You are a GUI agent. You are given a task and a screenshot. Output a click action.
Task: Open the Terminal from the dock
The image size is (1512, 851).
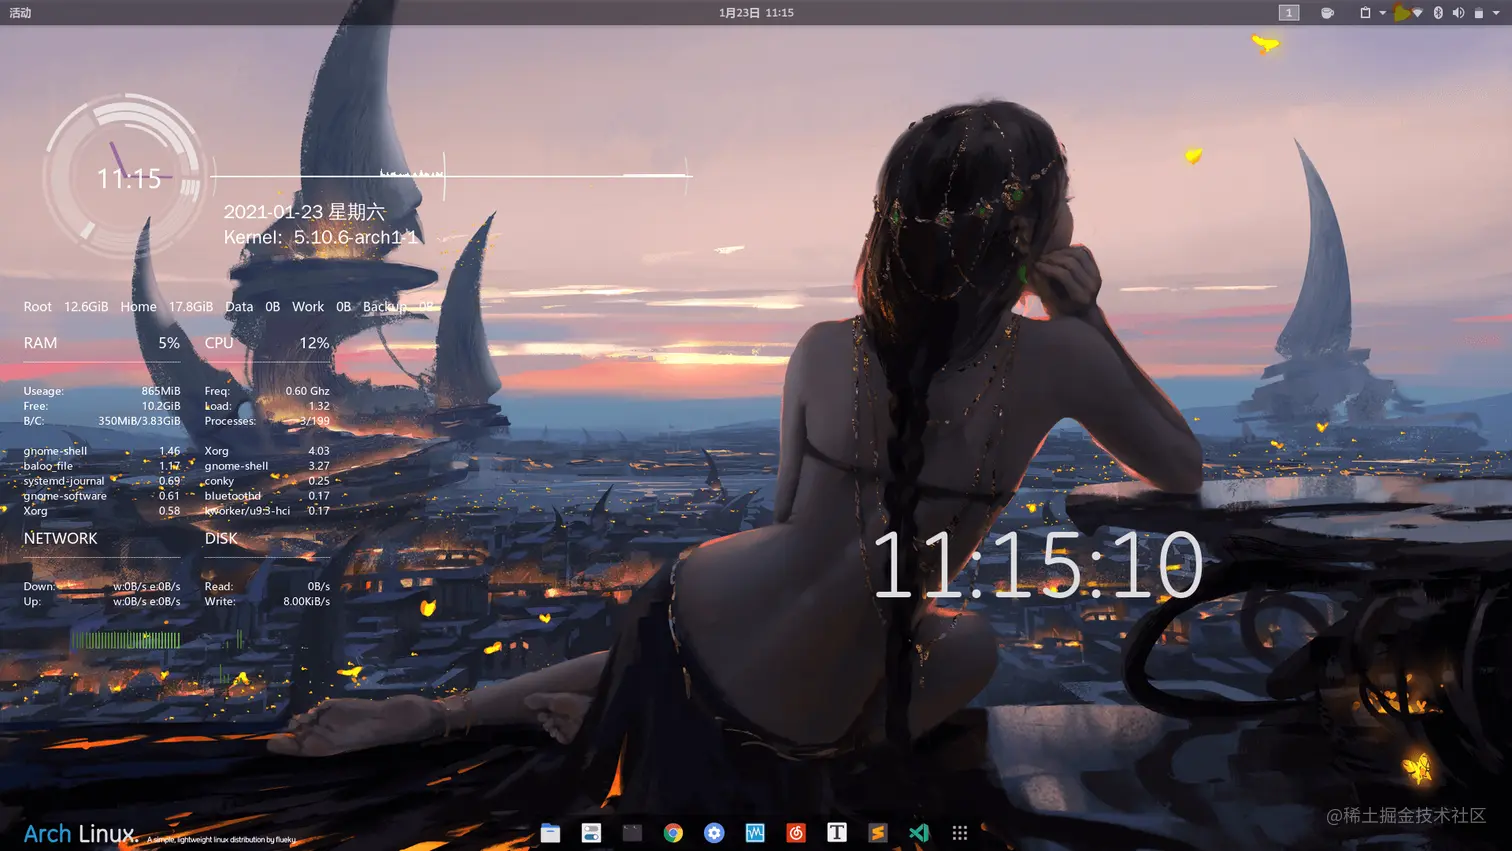[x=632, y=833]
